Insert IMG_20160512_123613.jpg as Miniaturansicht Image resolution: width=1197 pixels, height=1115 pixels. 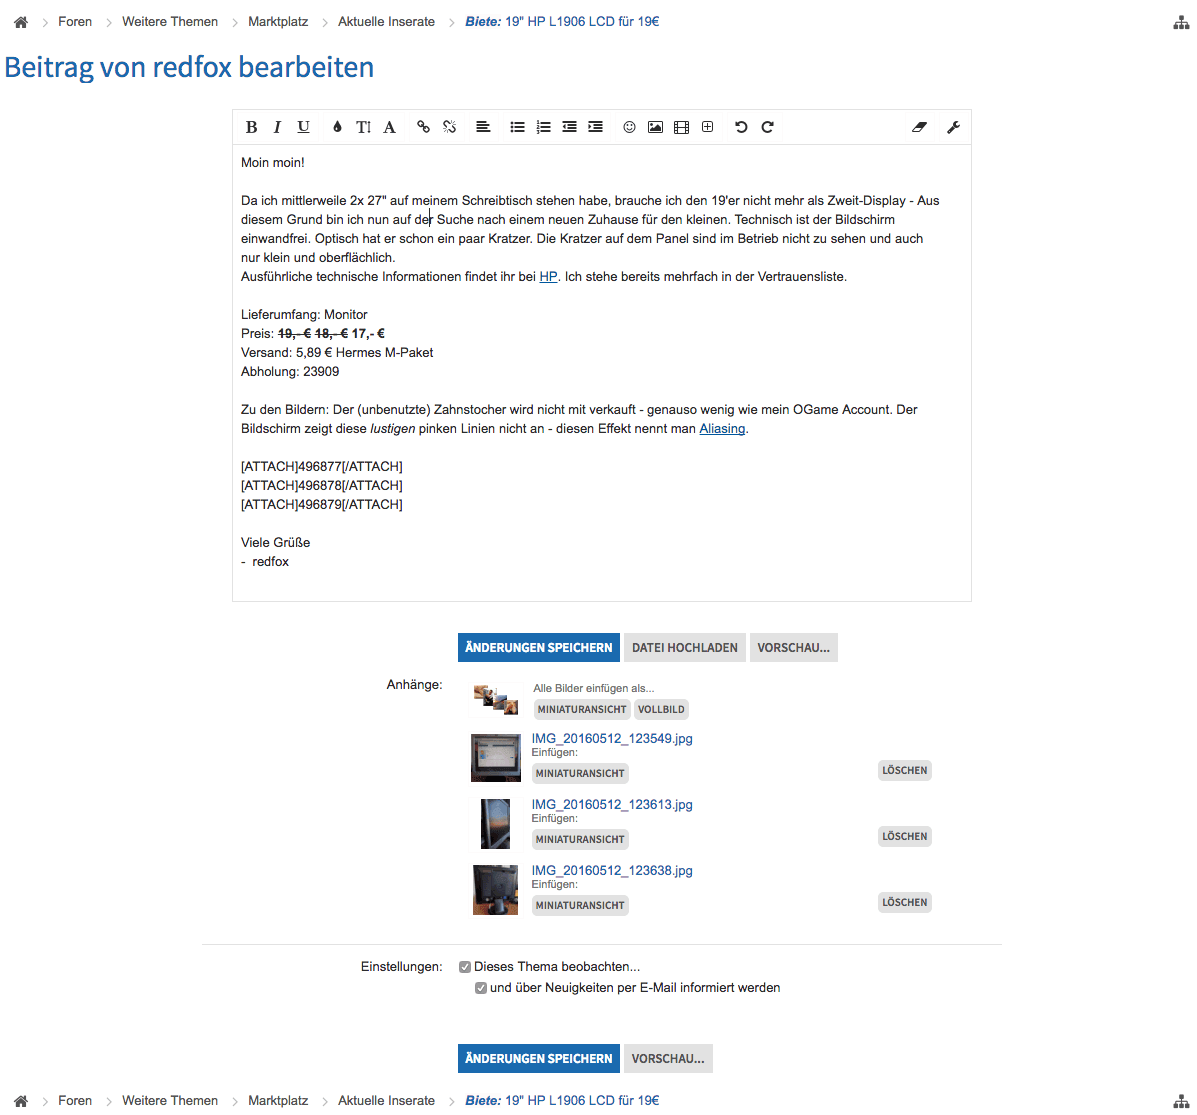click(580, 839)
